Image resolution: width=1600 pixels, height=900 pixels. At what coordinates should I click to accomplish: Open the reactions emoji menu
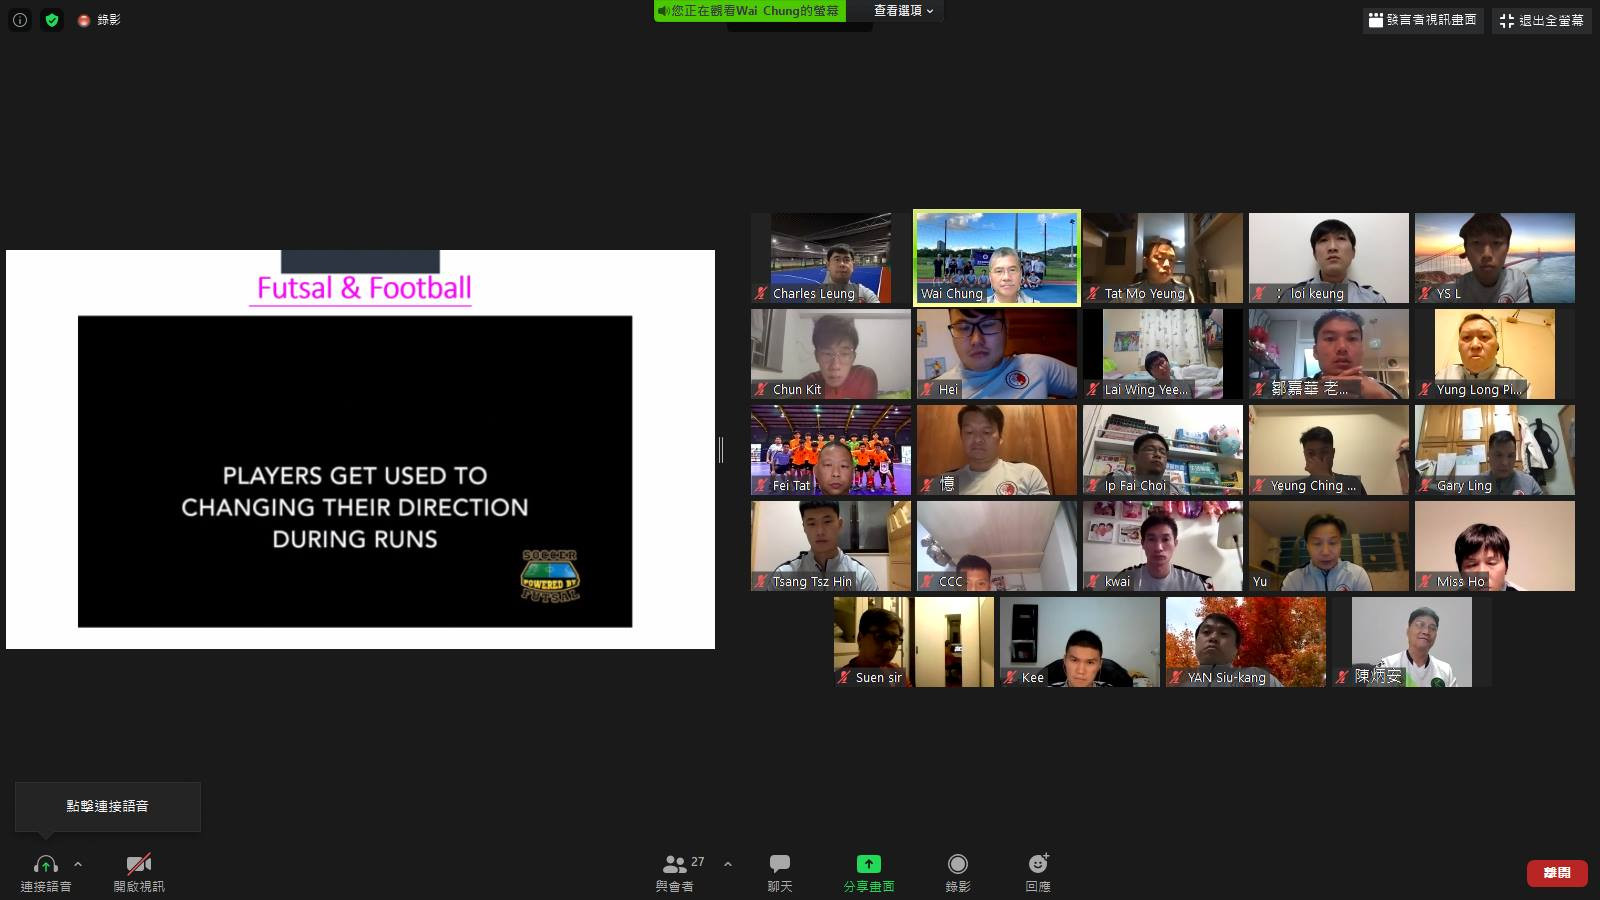(1038, 864)
